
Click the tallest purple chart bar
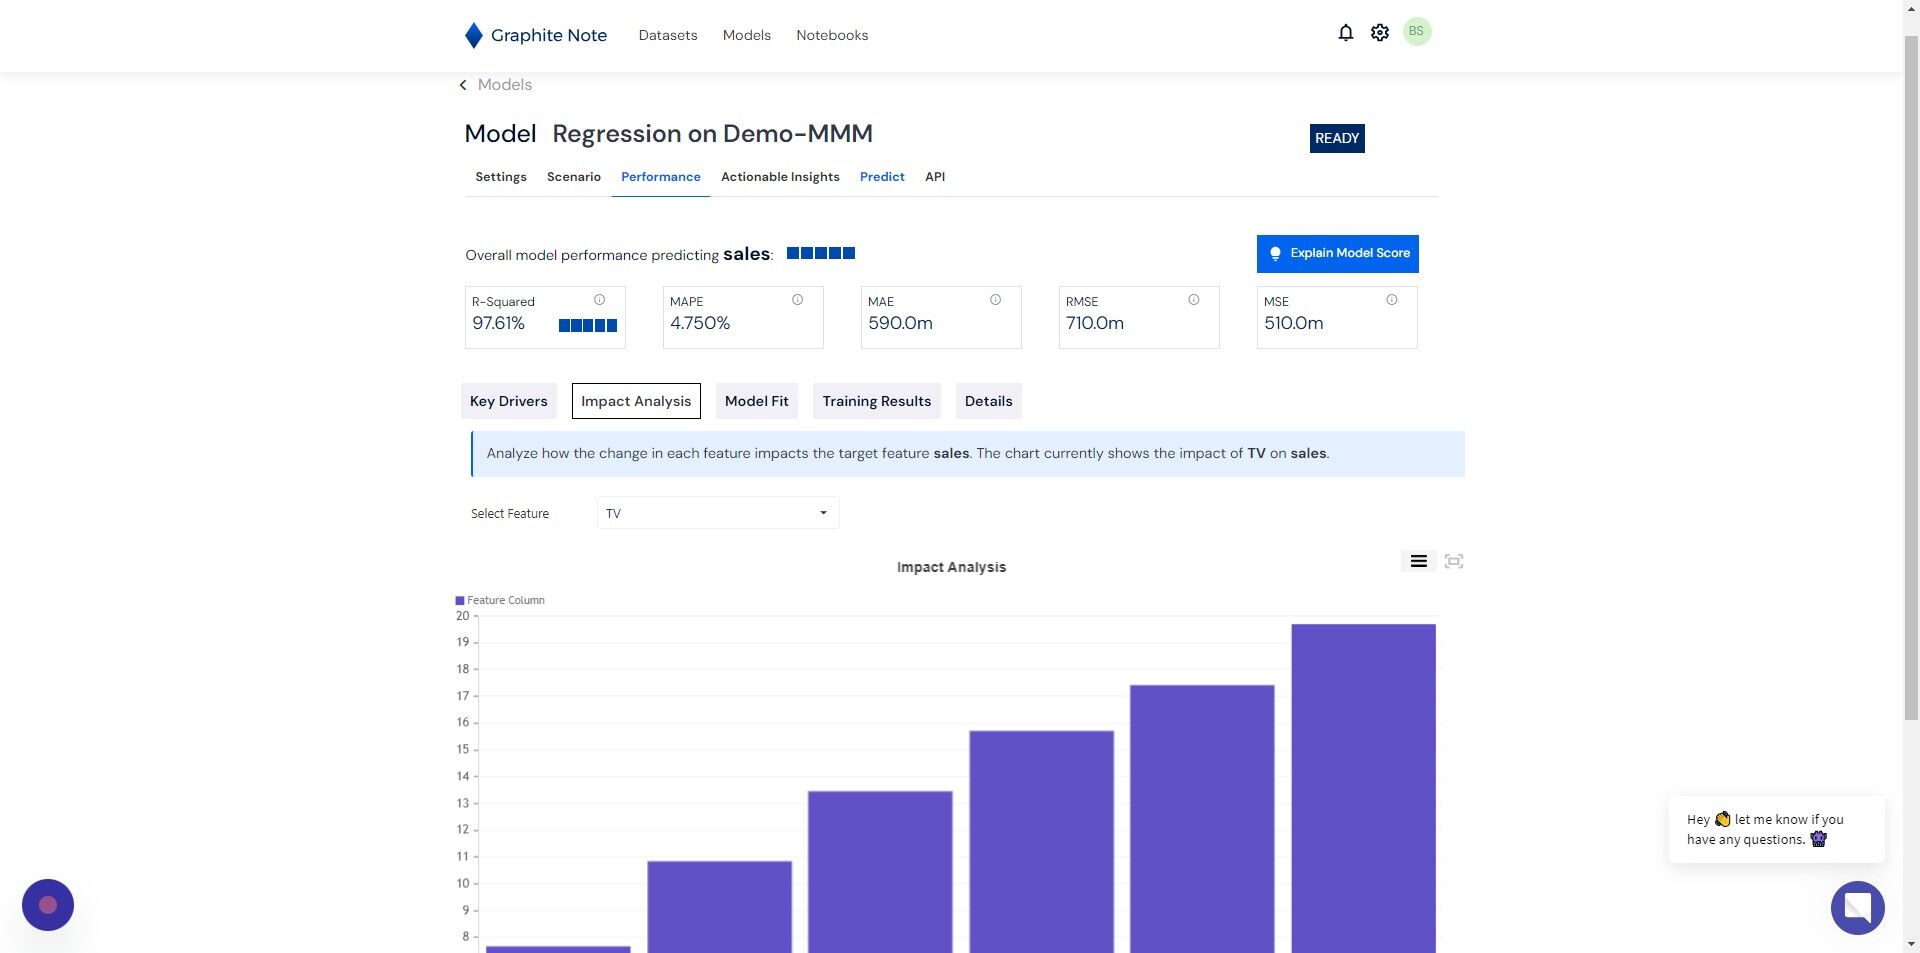(1363, 788)
